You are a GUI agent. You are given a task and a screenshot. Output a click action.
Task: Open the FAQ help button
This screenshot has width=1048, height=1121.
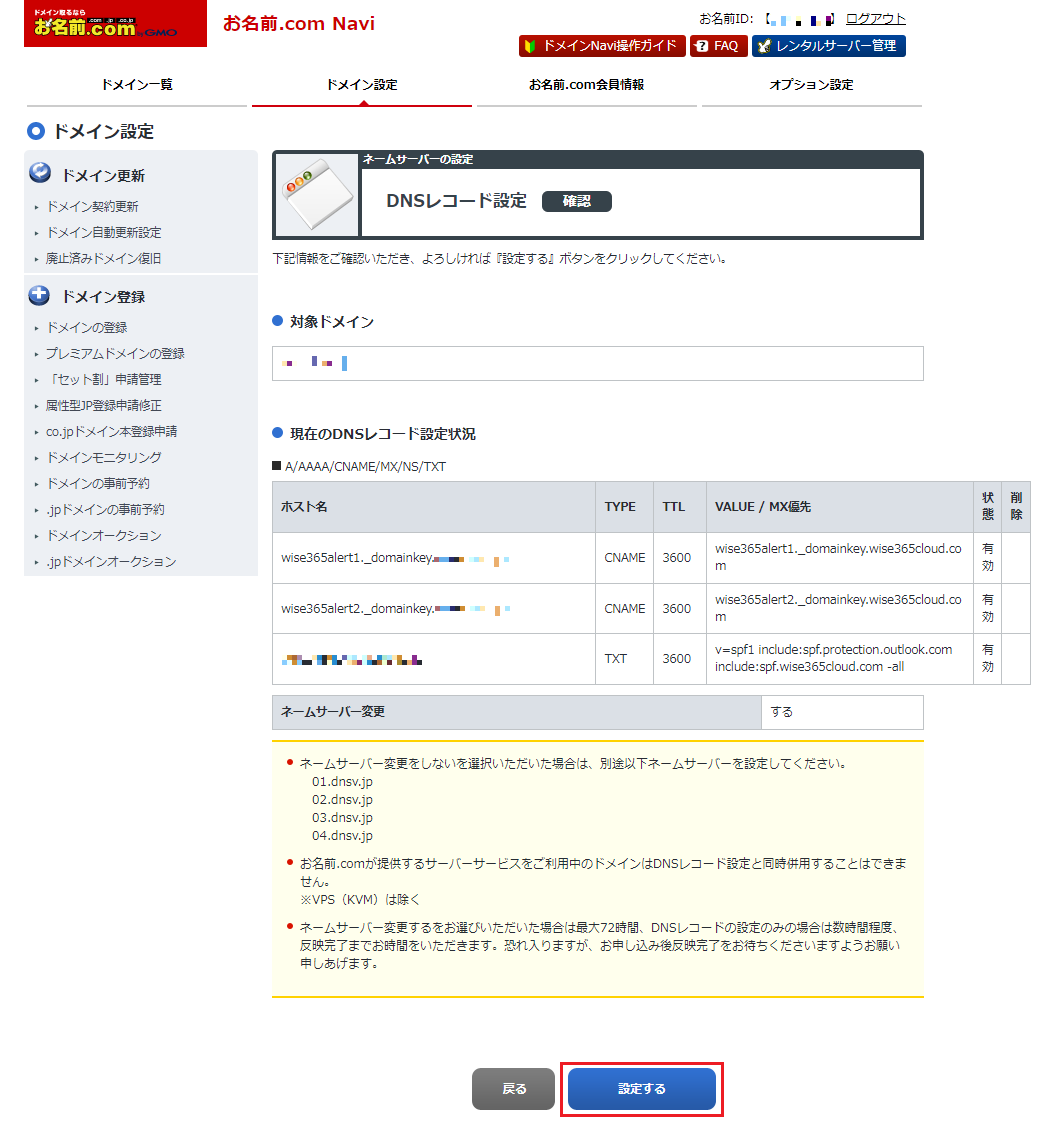[x=718, y=46]
